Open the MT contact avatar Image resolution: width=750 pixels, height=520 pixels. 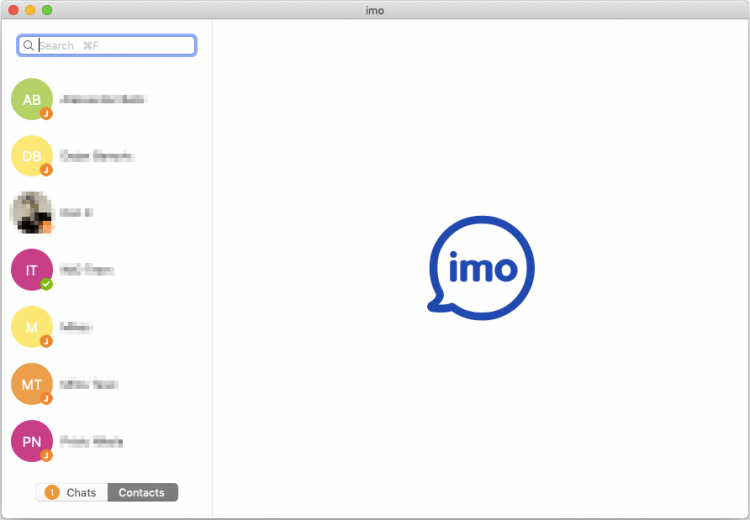point(32,384)
